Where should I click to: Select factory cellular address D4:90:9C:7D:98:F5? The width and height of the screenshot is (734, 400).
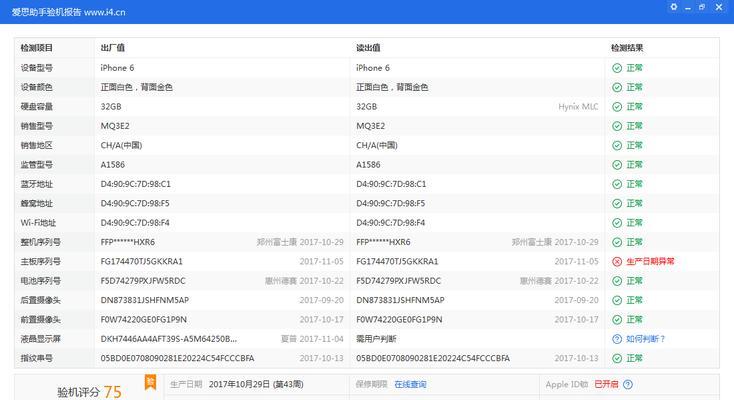[135, 203]
